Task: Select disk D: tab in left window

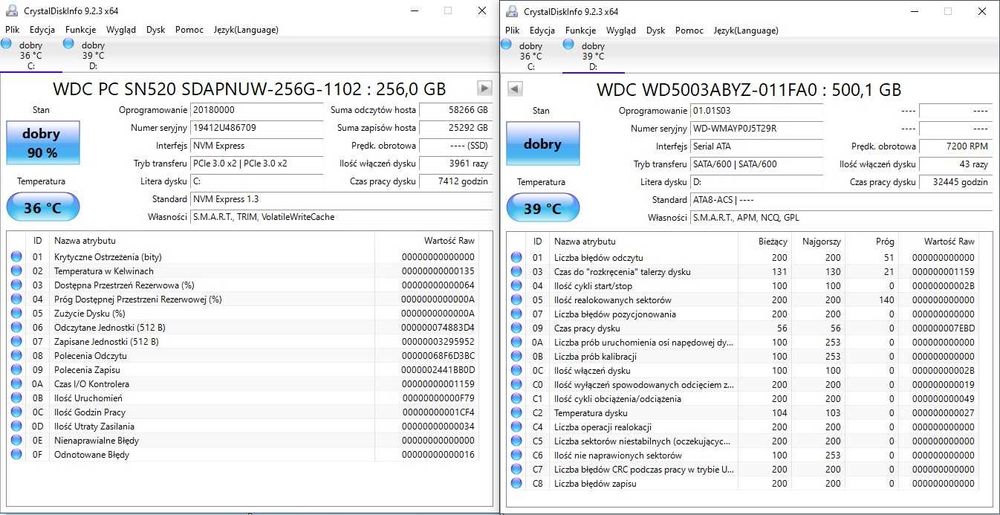Action: pyautogui.click(x=93, y=55)
